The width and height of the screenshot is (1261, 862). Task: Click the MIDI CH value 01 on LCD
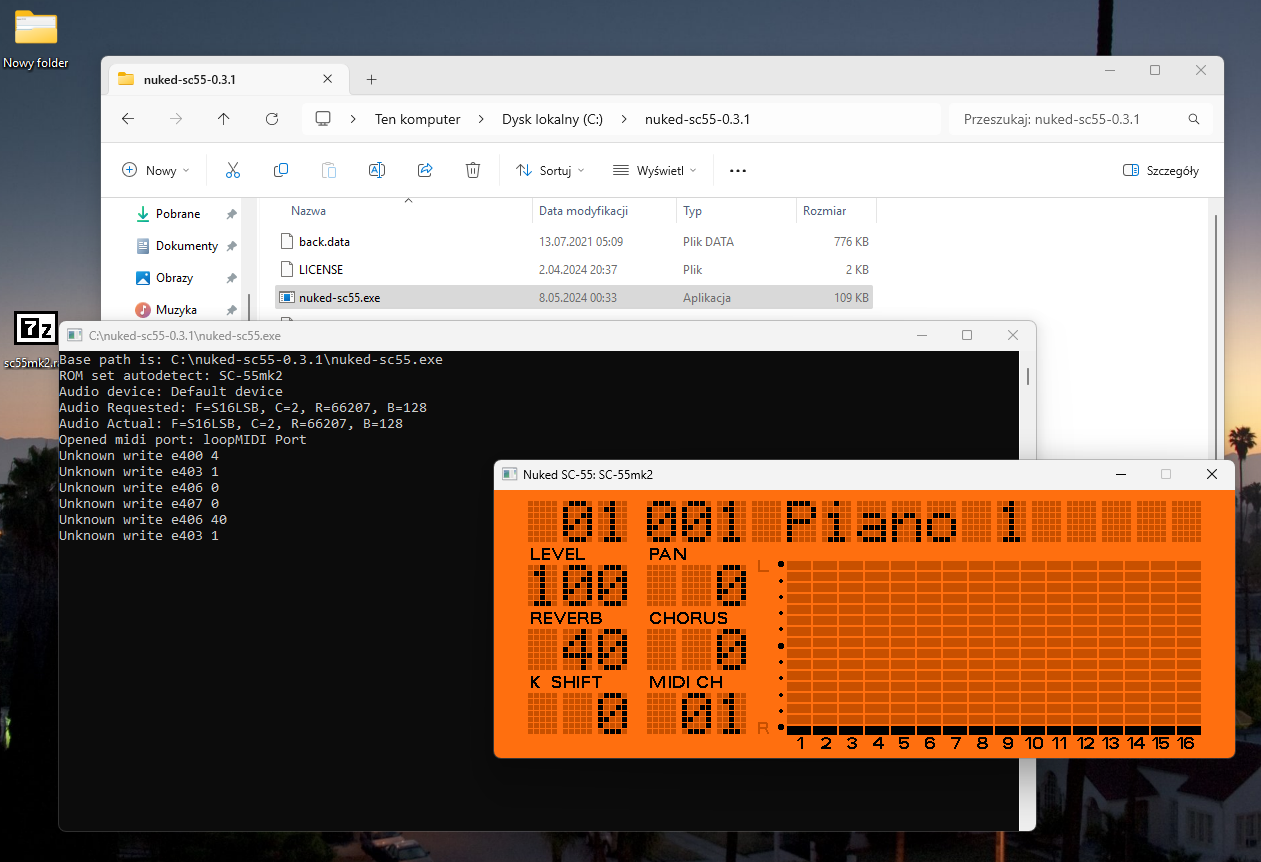[714, 714]
